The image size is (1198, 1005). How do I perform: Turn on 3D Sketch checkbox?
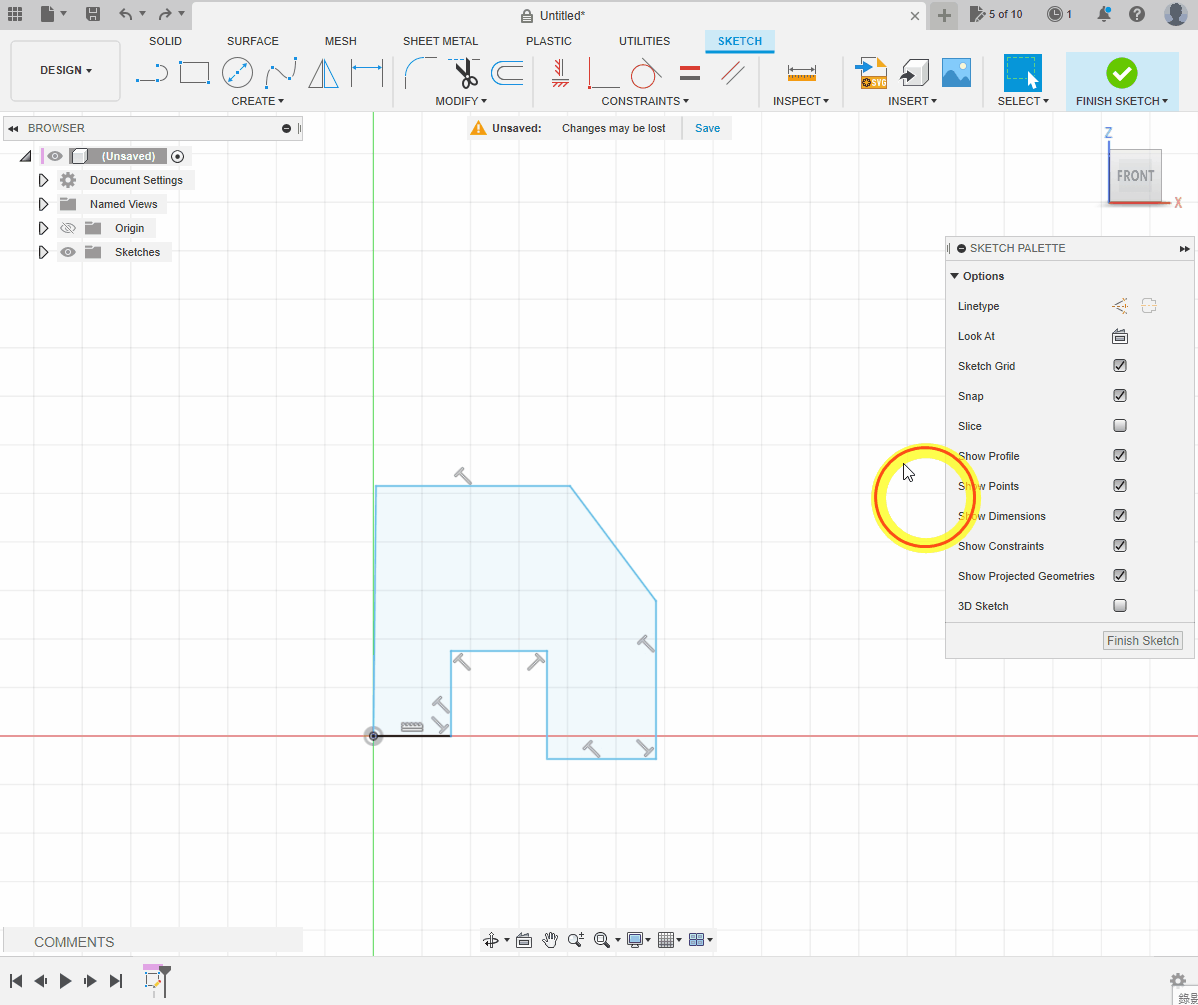click(x=1120, y=606)
